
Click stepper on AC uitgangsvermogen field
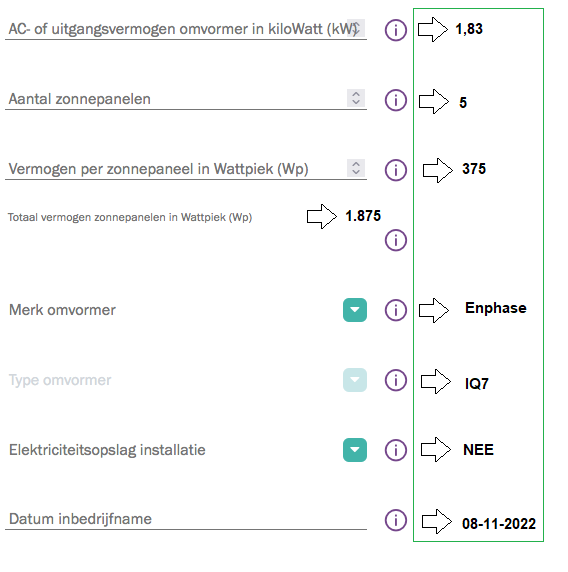coord(356,28)
